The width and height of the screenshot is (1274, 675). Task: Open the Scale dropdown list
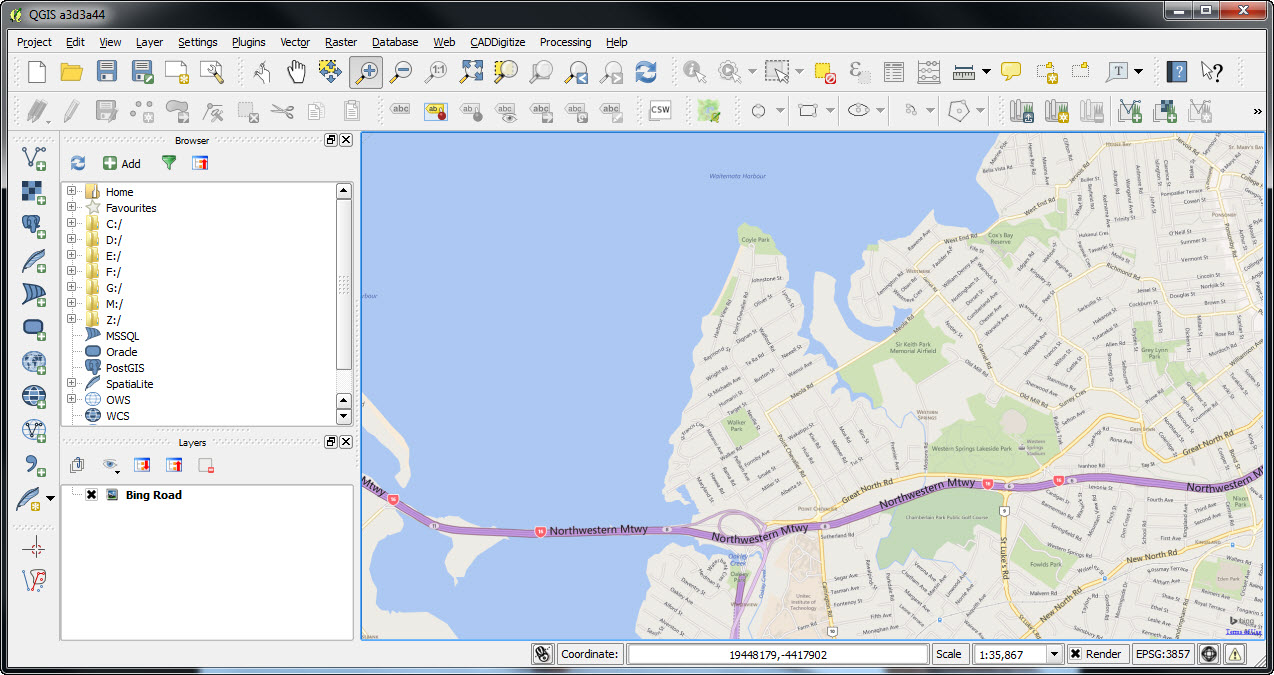pos(1053,654)
